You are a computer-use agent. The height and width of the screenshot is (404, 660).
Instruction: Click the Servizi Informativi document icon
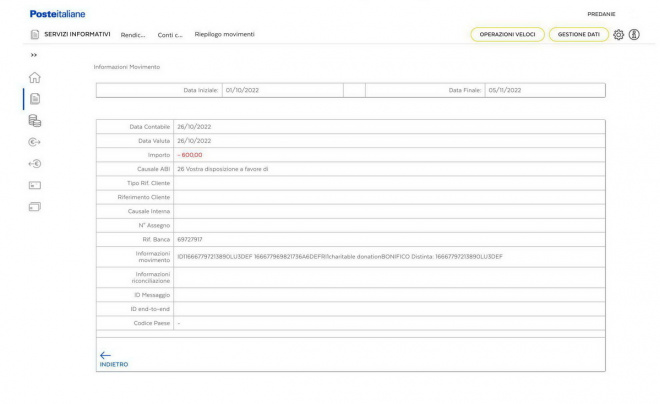pyautogui.click(x=34, y=35)
